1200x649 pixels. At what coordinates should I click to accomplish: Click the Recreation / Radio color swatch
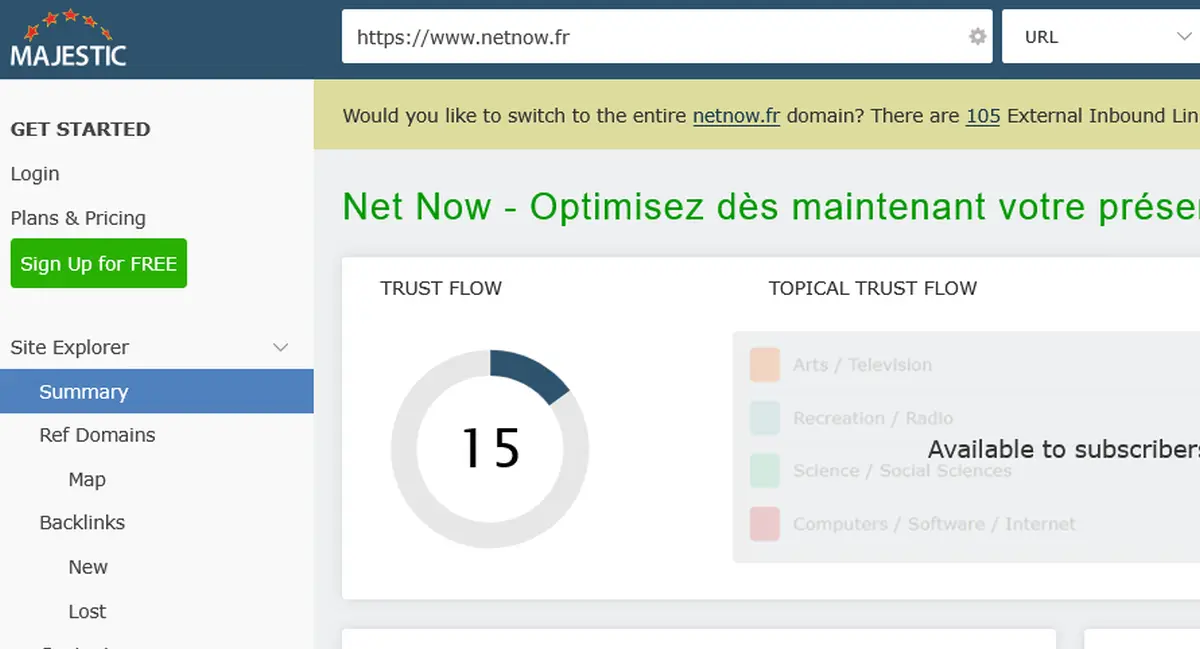pyautogui.click(x=765, y=418)
